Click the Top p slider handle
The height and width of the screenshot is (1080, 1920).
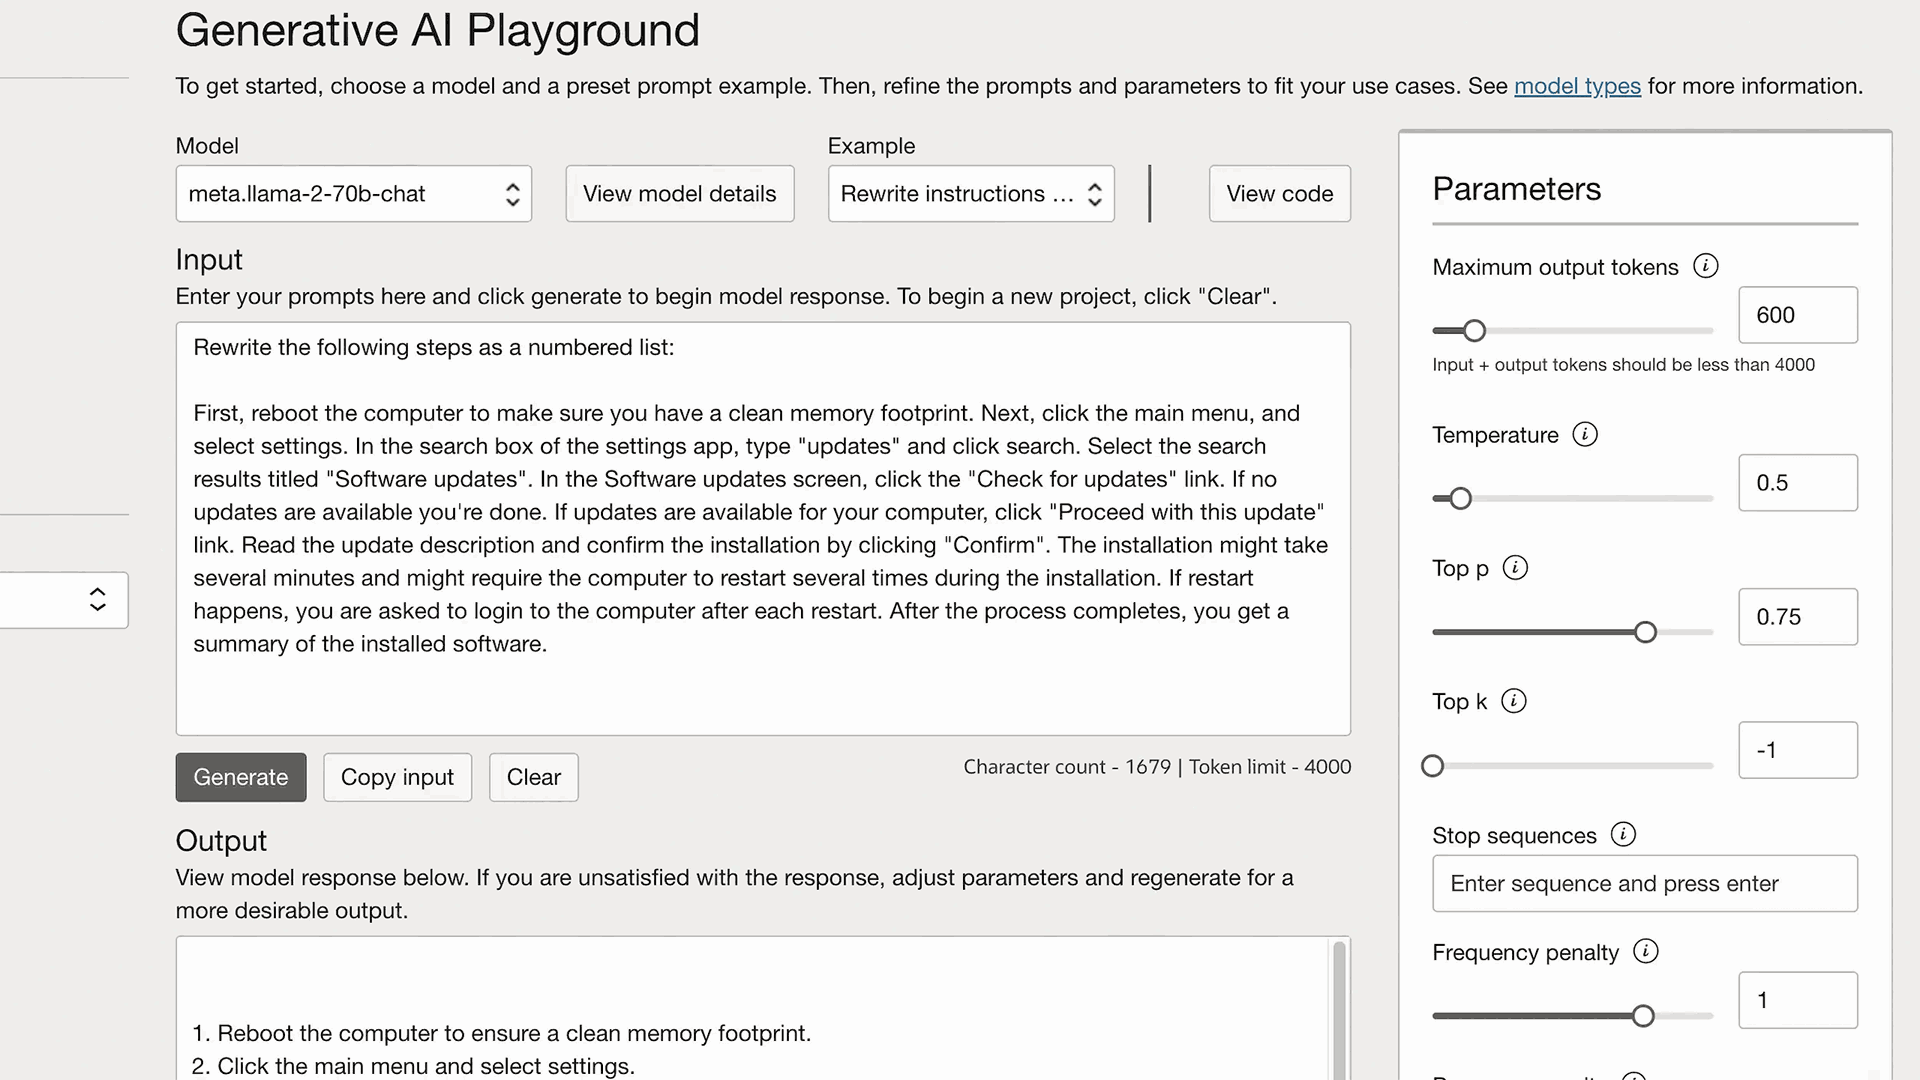click(1645, 631)
